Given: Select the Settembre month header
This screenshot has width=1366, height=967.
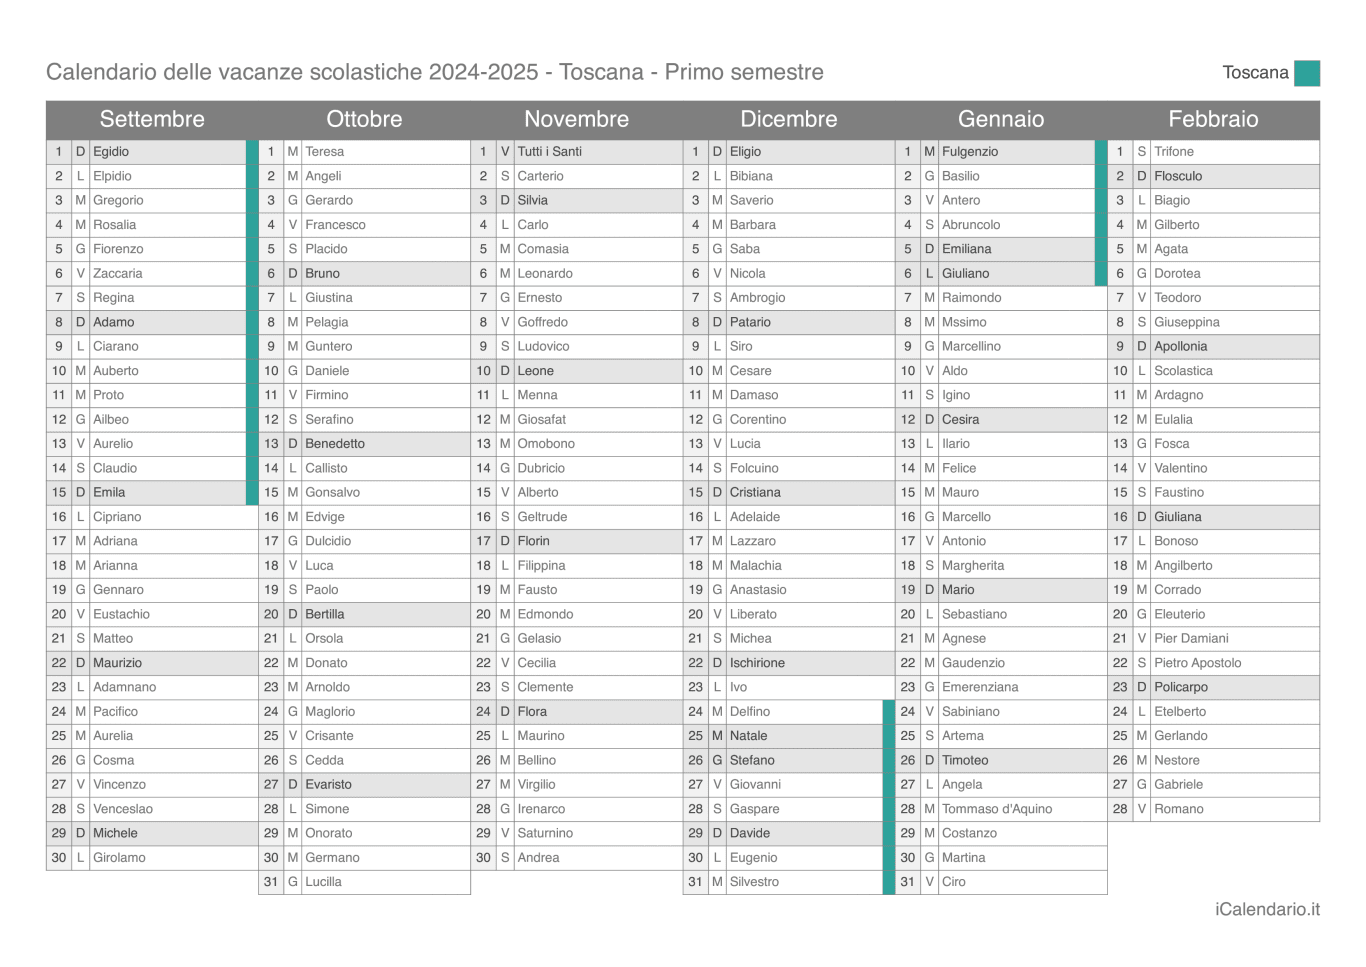Looking at the screenshot, I should [x=152, y=119].
